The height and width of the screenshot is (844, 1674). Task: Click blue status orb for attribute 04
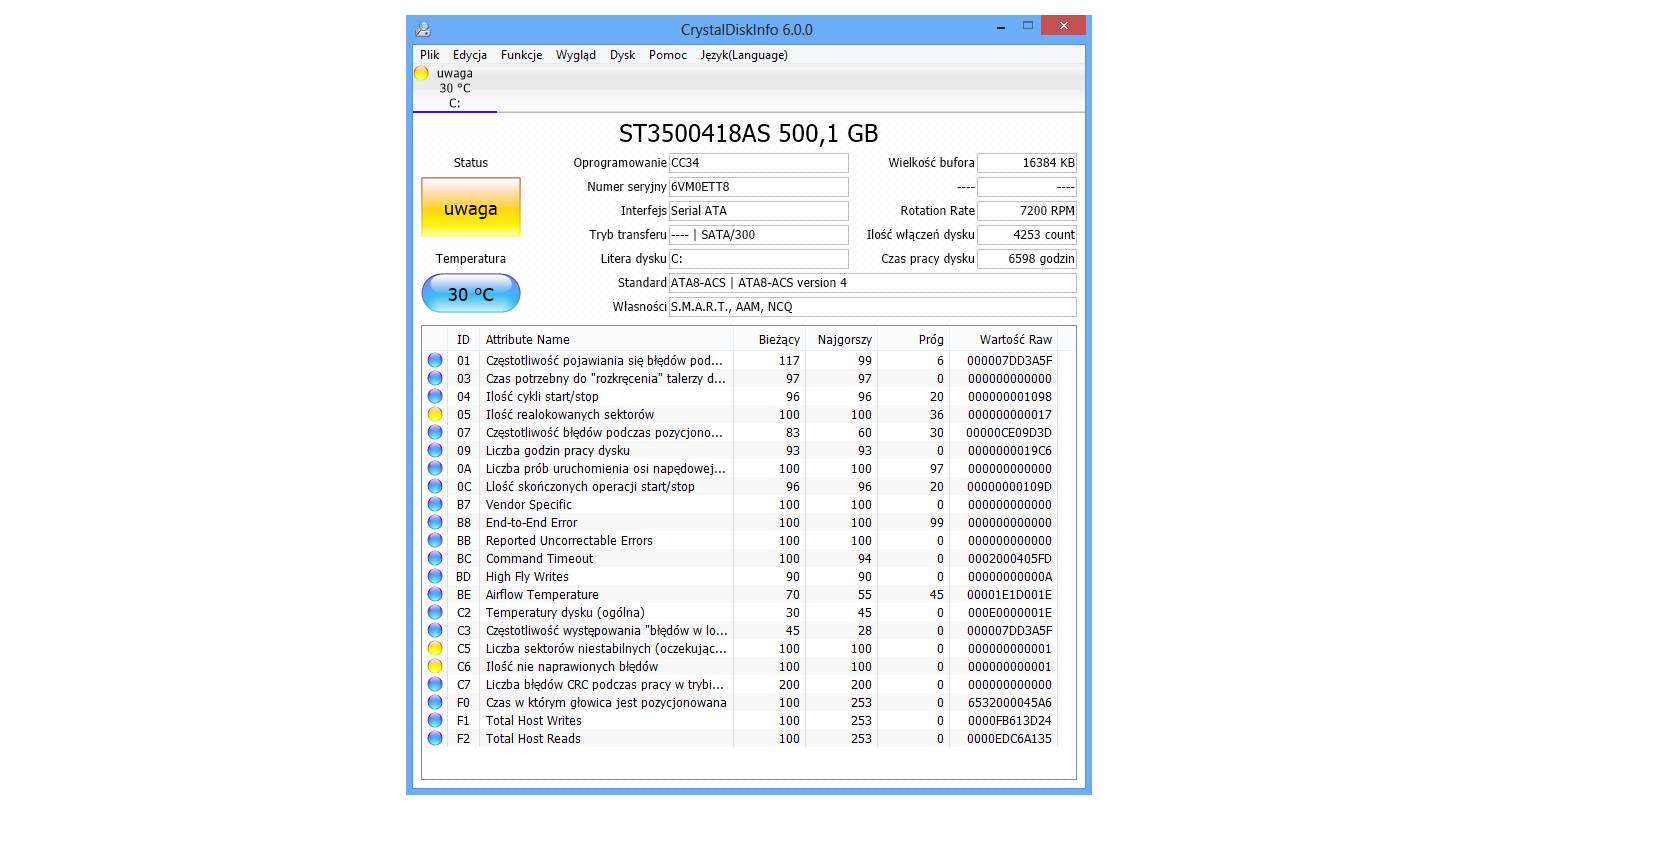(435, 396)
